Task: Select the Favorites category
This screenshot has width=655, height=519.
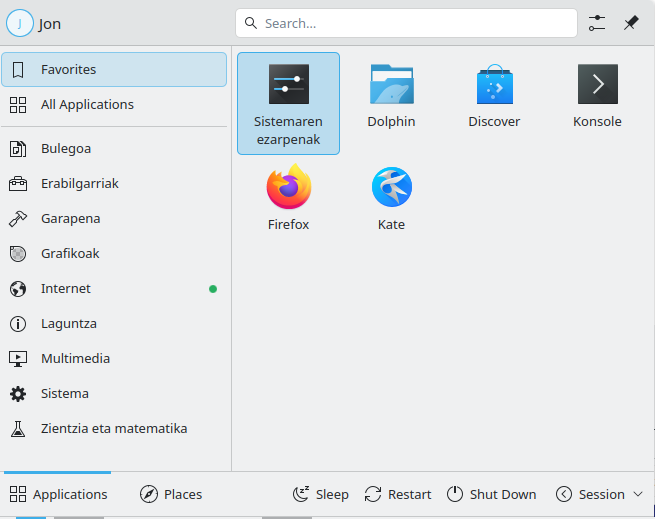Action: 114,70
